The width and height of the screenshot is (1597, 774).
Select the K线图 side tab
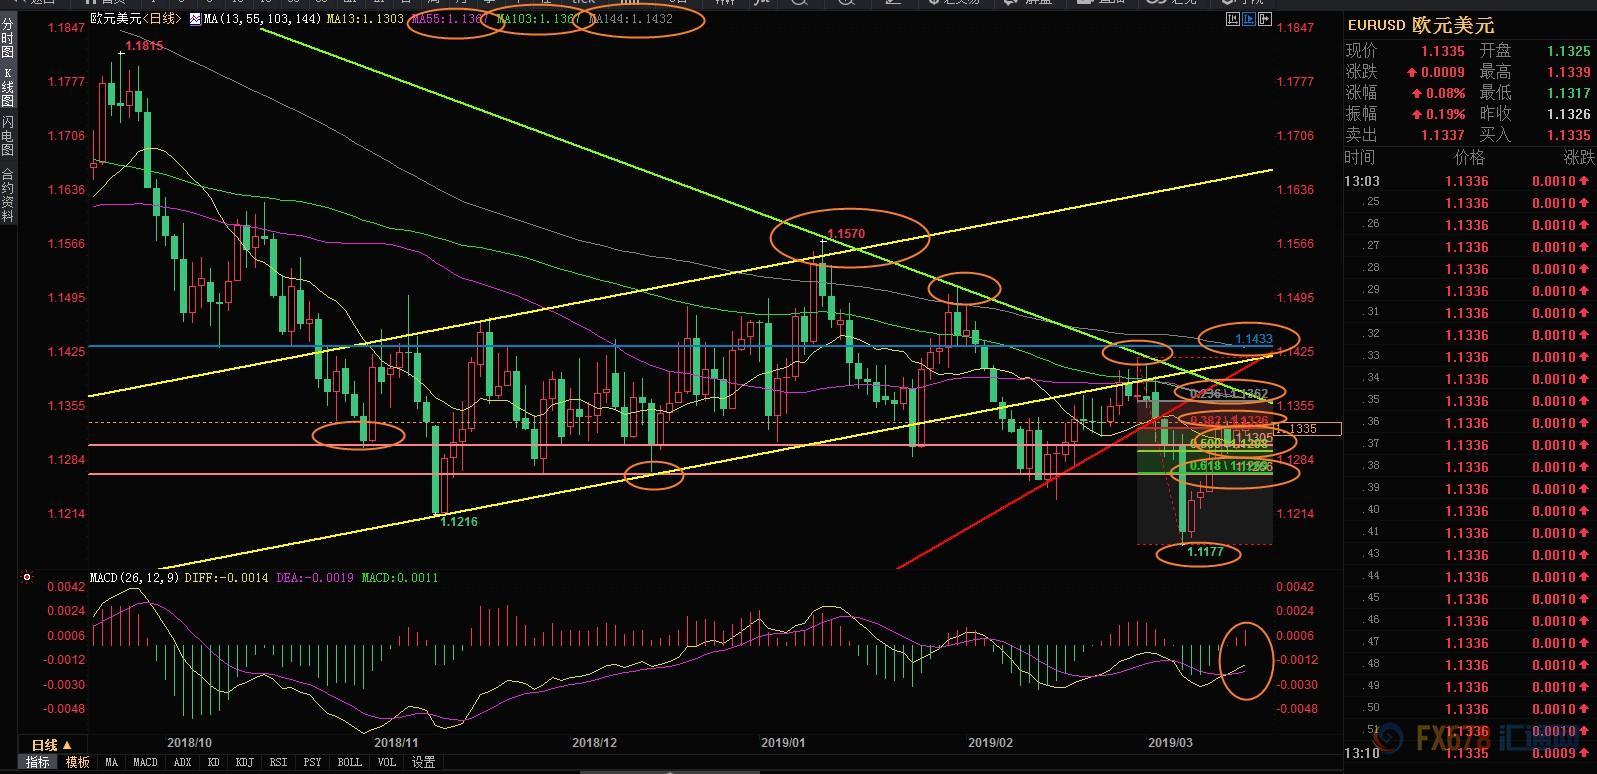8,88
